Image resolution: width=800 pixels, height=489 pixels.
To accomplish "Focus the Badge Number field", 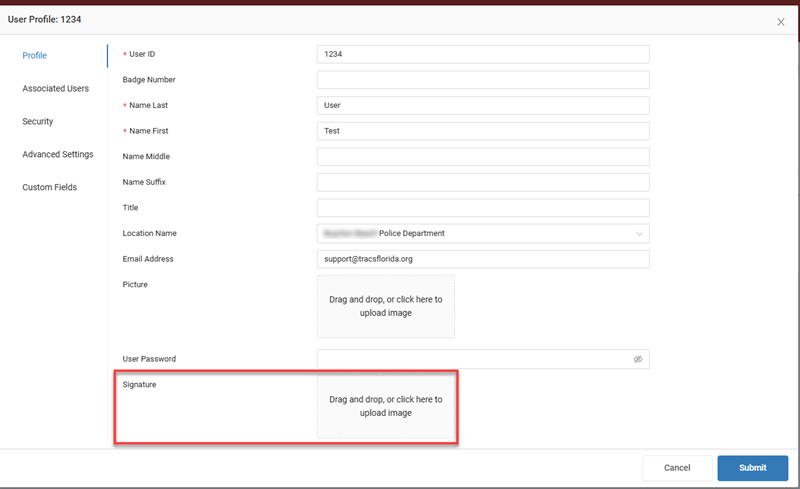I will tap(483, 80).
